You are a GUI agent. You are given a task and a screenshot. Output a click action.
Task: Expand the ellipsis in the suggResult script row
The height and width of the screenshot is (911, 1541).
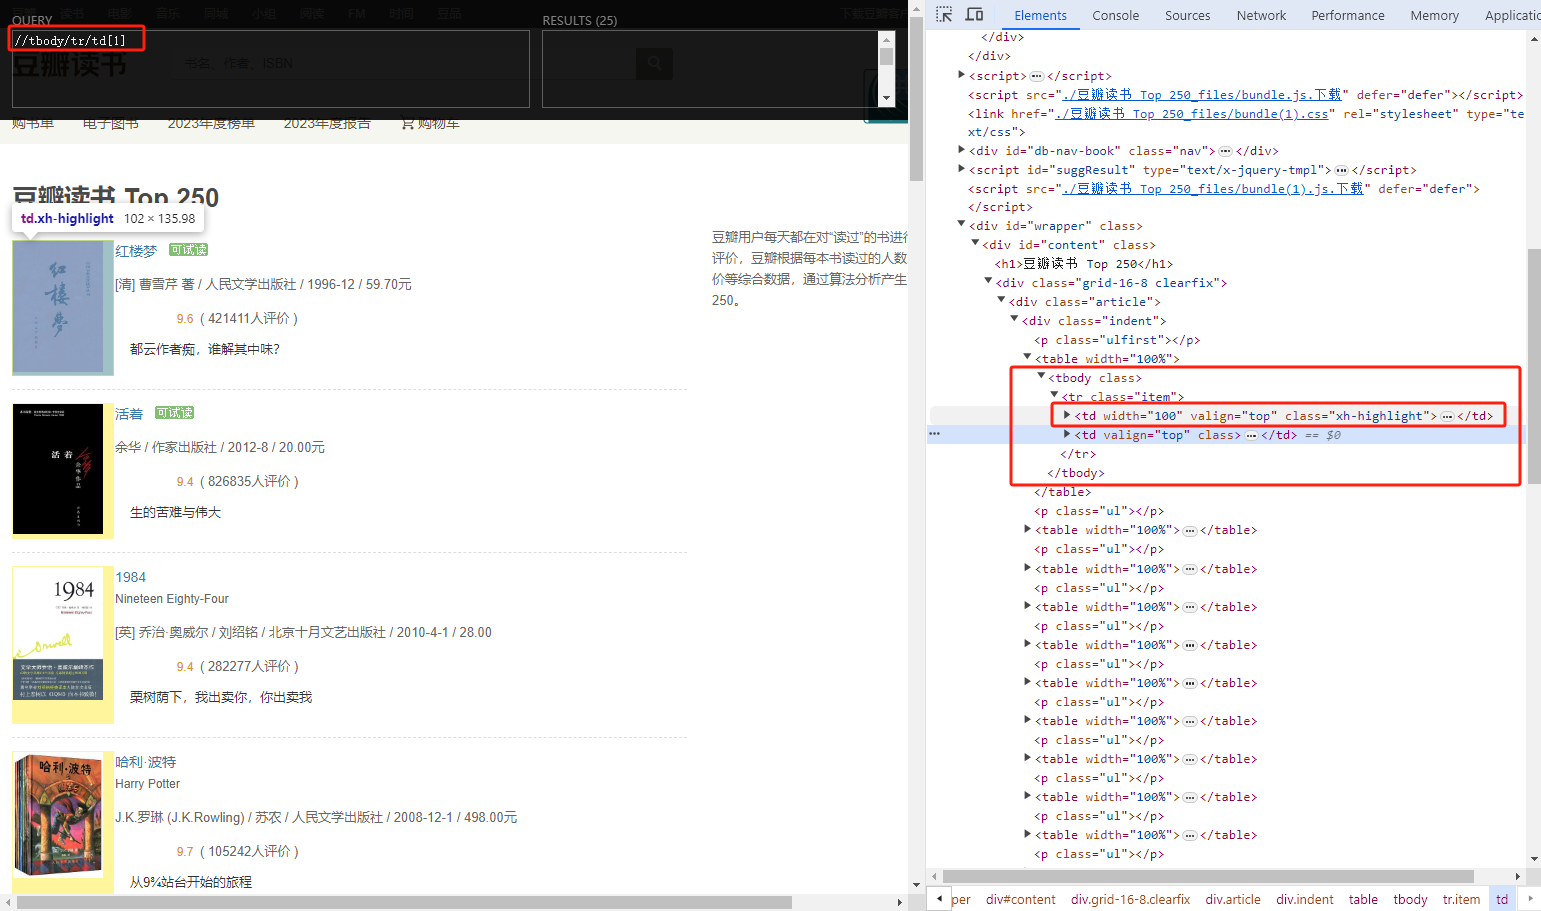click(x=1341, y=170)
